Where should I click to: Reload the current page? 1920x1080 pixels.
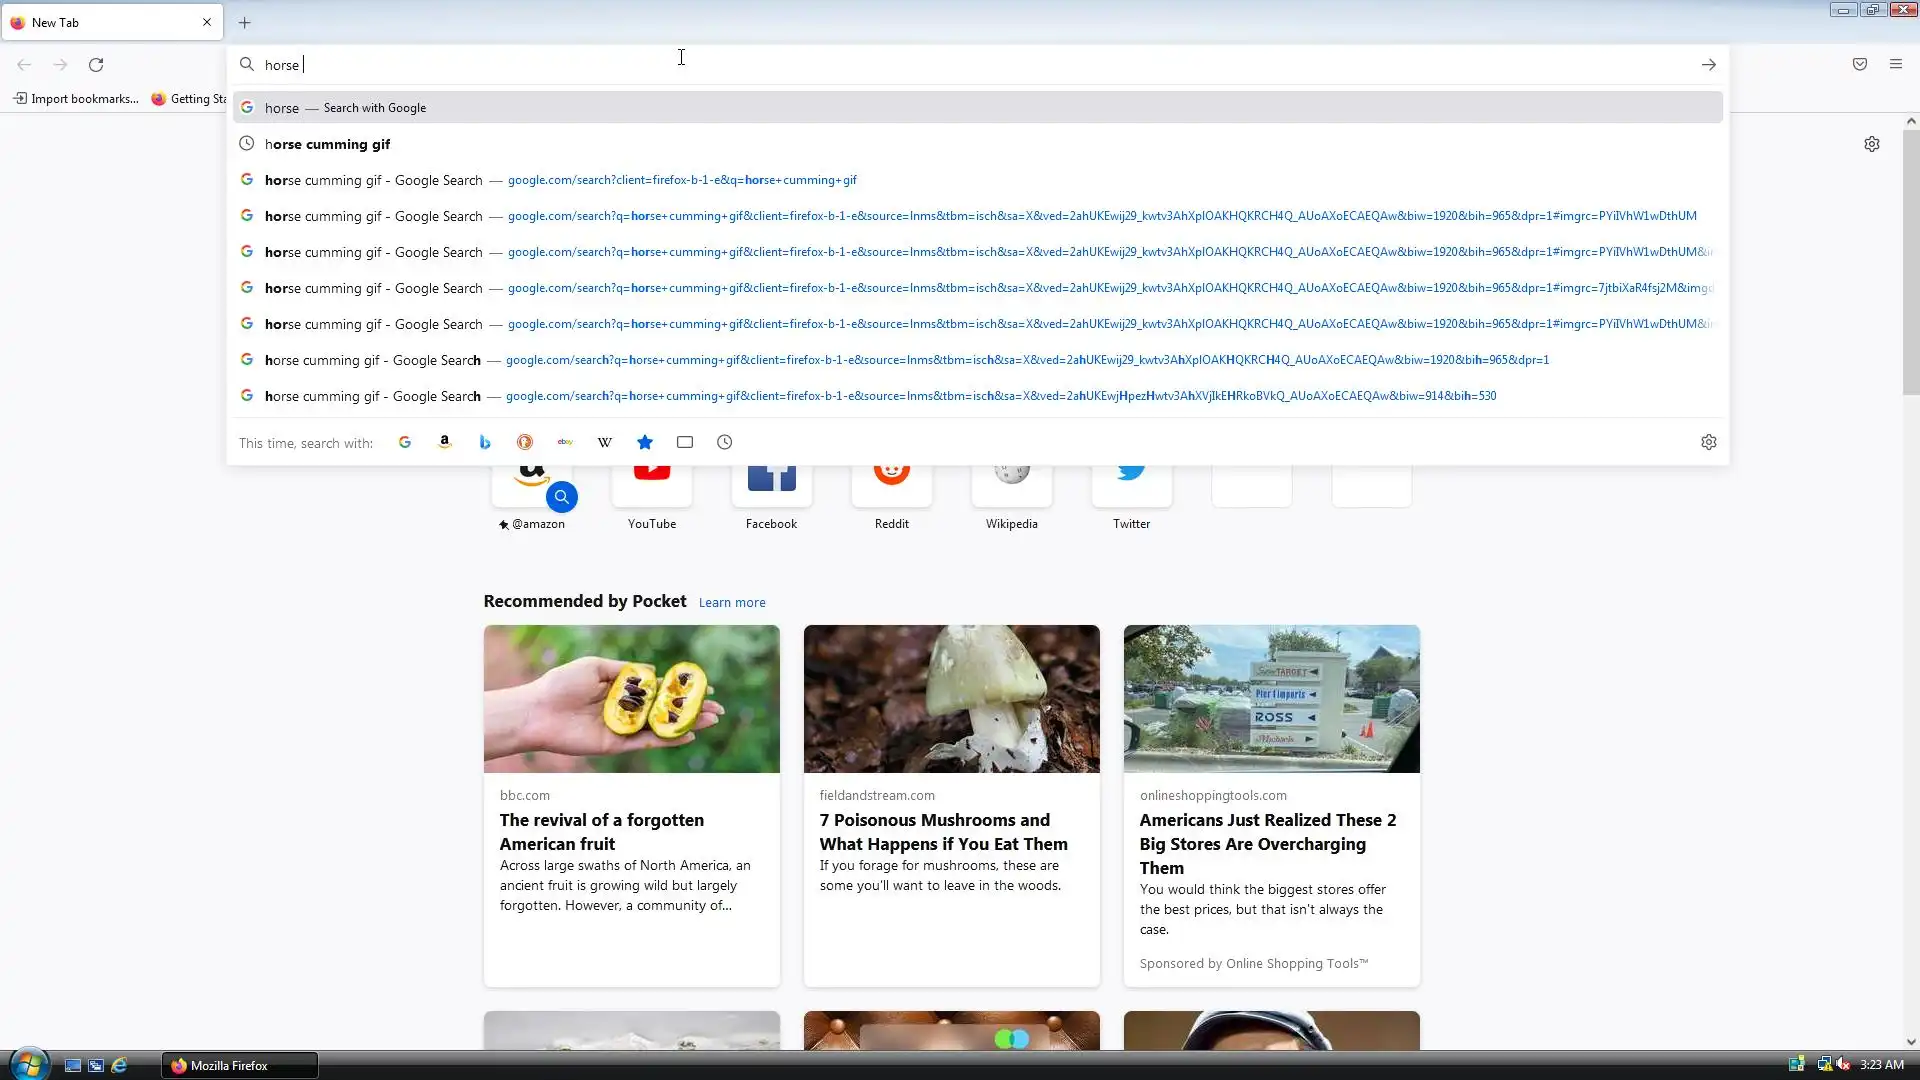96,64
